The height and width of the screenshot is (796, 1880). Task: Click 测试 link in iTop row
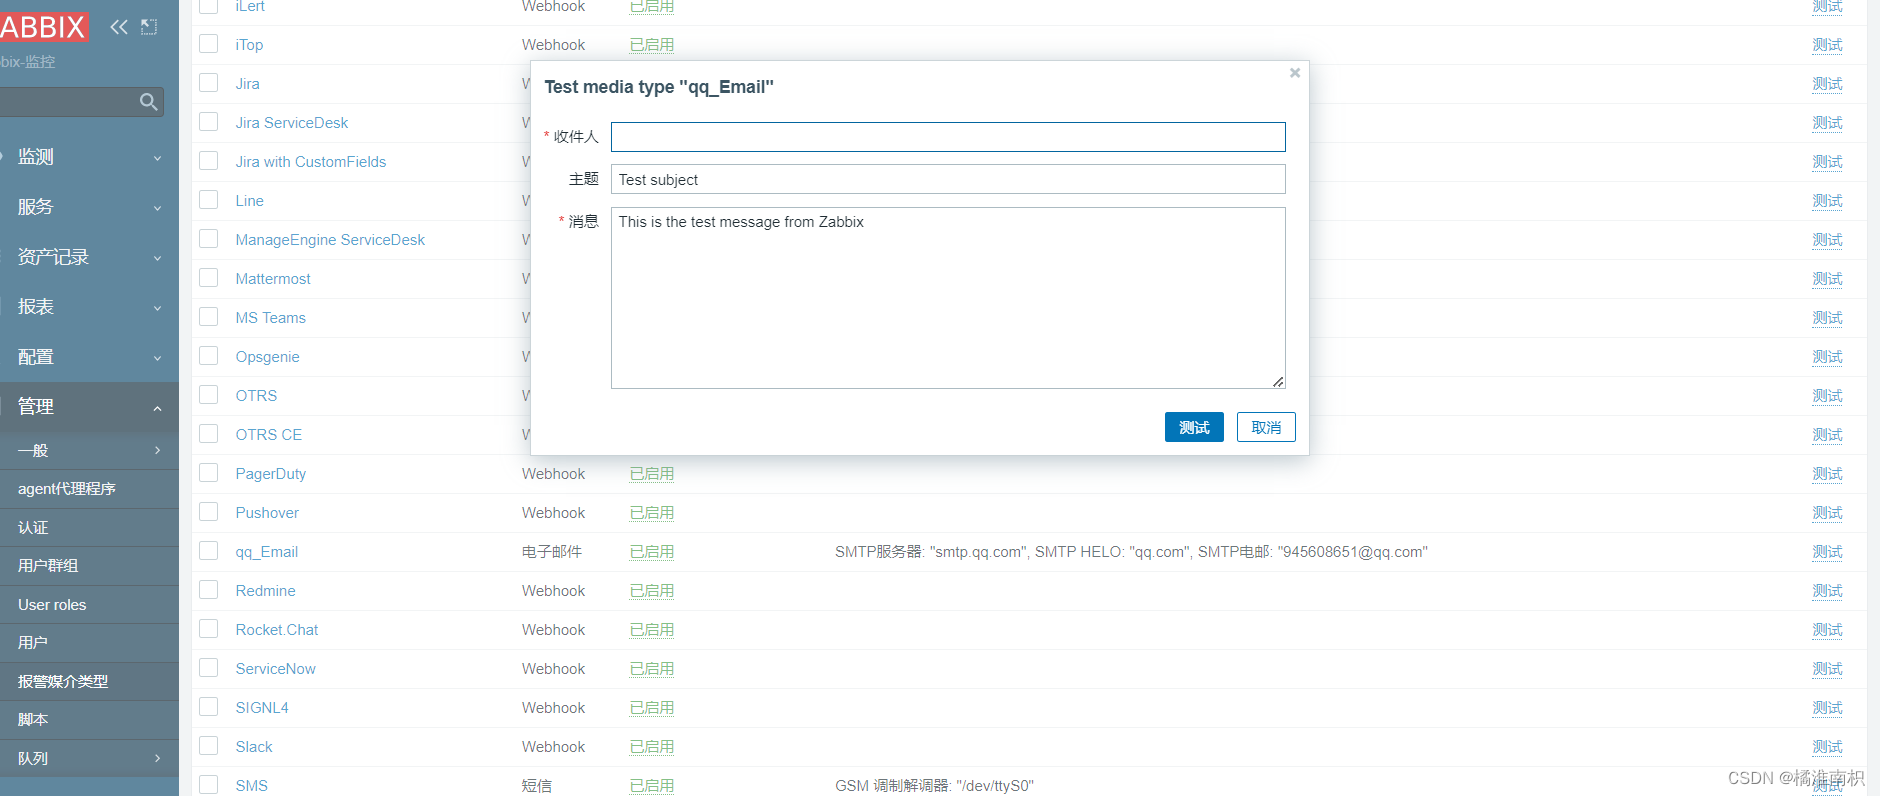[x=1827, y=45]
